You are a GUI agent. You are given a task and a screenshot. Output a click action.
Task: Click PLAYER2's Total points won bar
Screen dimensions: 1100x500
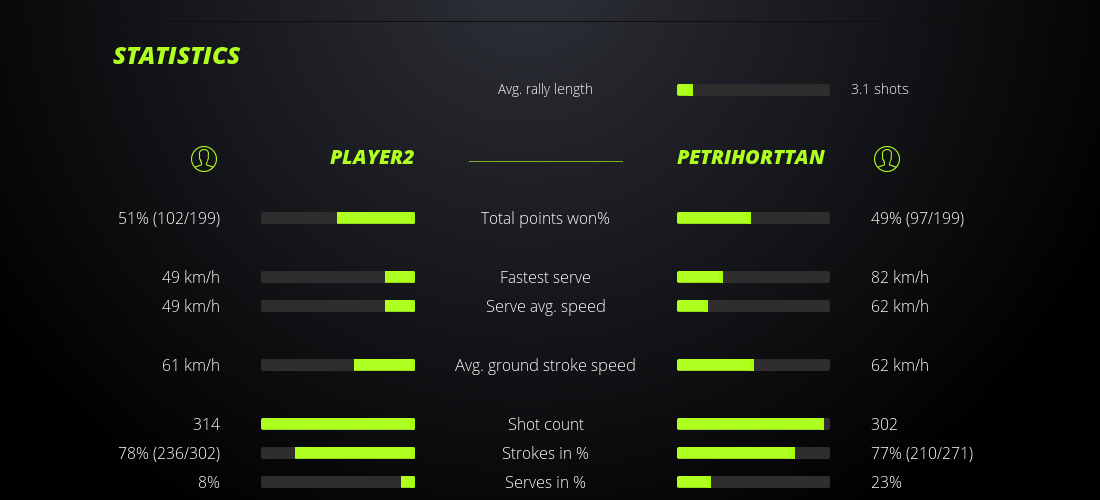coord(338,218)
